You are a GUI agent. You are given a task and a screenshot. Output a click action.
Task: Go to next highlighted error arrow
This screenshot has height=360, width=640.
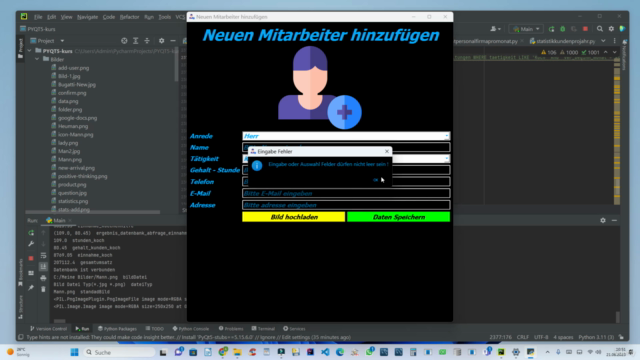tap(614, 52)
